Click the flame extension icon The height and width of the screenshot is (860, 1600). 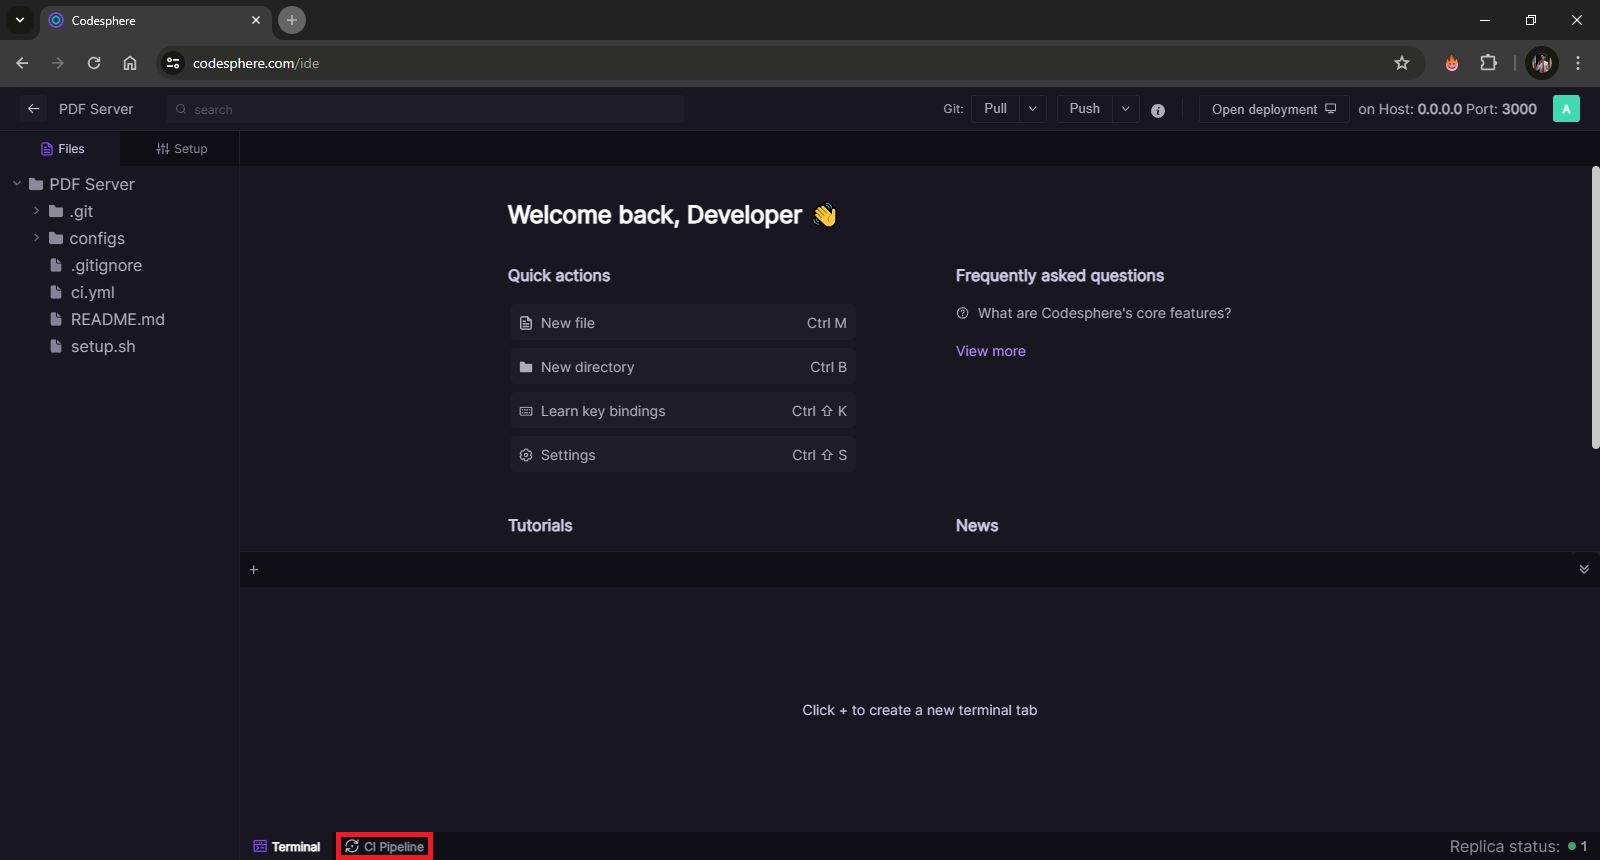(1452, 63)
